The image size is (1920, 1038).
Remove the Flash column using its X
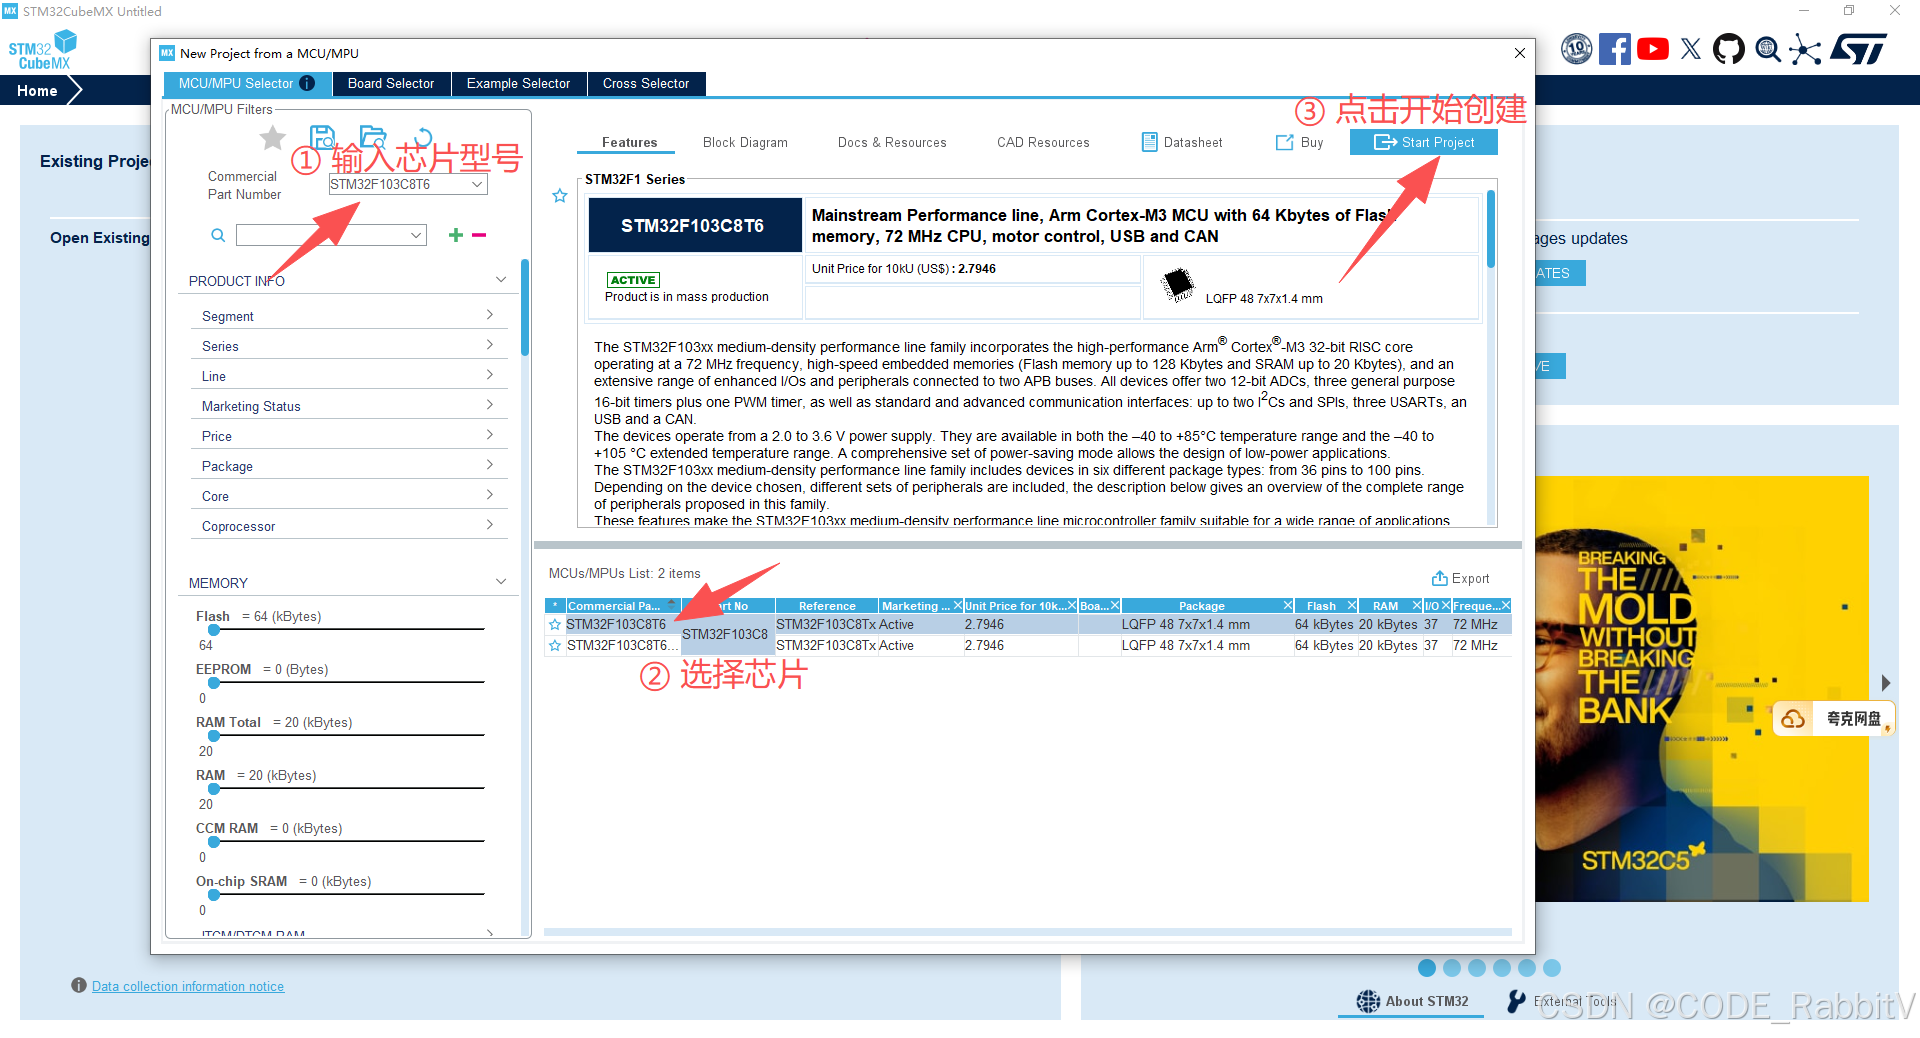[x=1352, y=605]
